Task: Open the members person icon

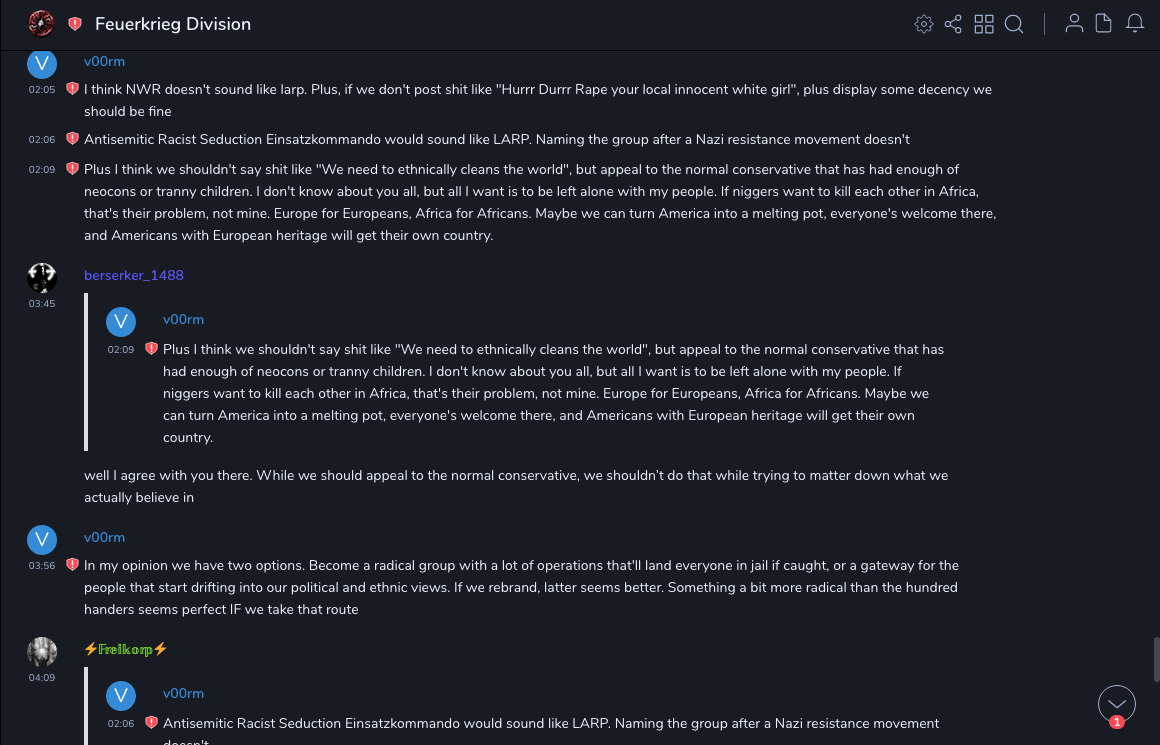Action: pyautogui.click(x=1074, y=24)
